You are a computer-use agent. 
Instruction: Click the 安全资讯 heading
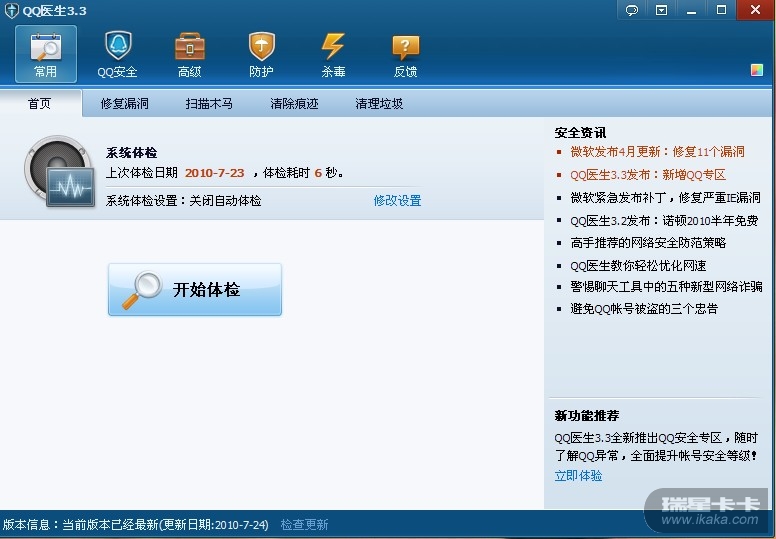[580, 133]
